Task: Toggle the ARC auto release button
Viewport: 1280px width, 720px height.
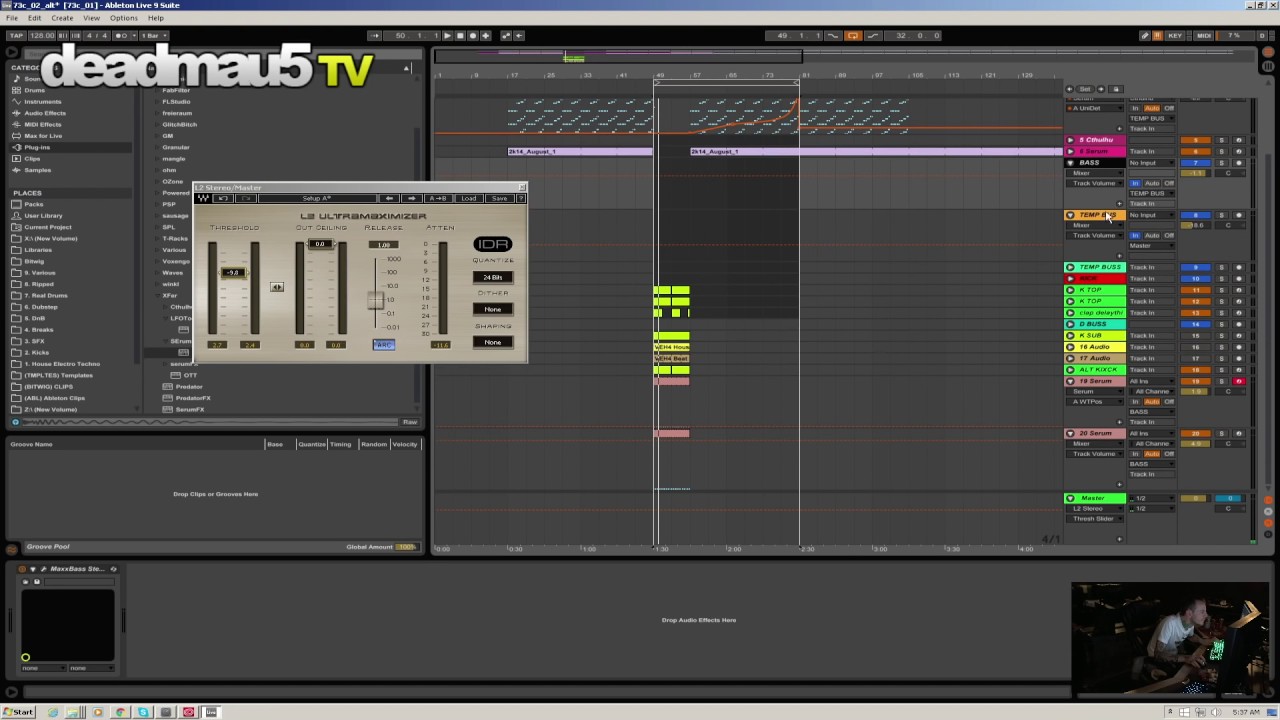Action: pos(384,345)
